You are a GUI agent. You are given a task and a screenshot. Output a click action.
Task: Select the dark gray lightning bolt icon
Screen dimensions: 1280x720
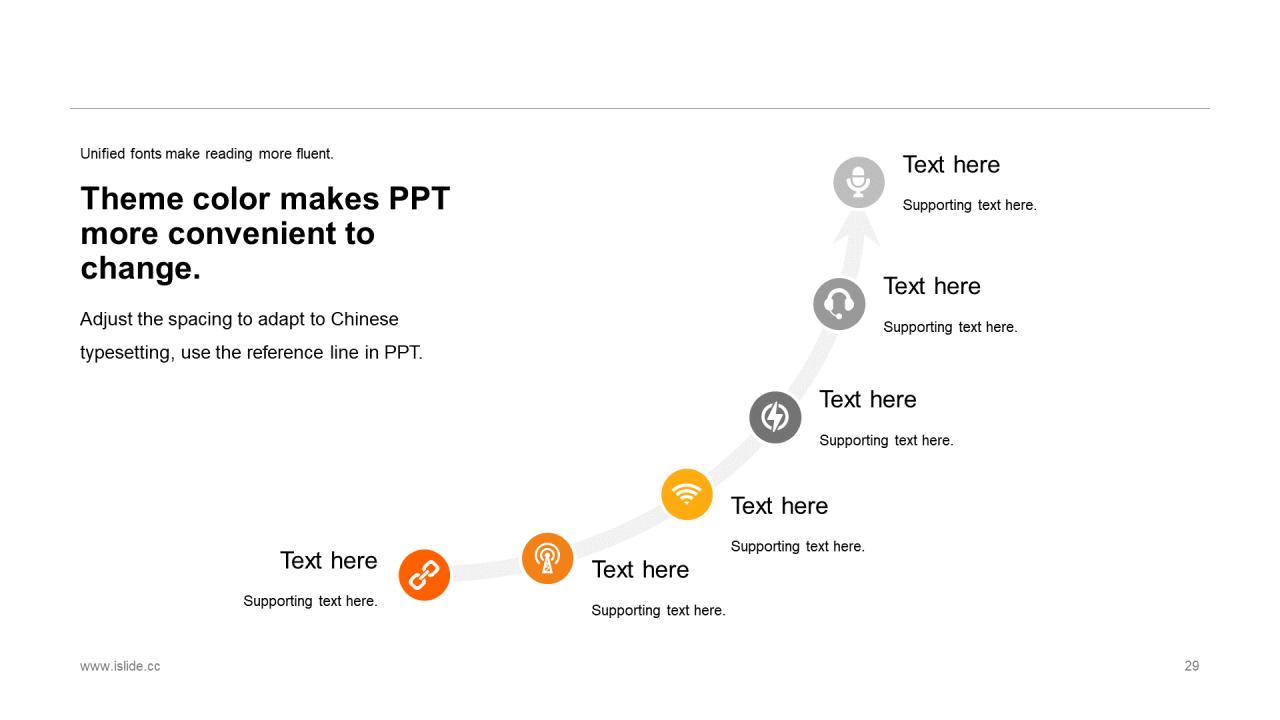[775, 417]
